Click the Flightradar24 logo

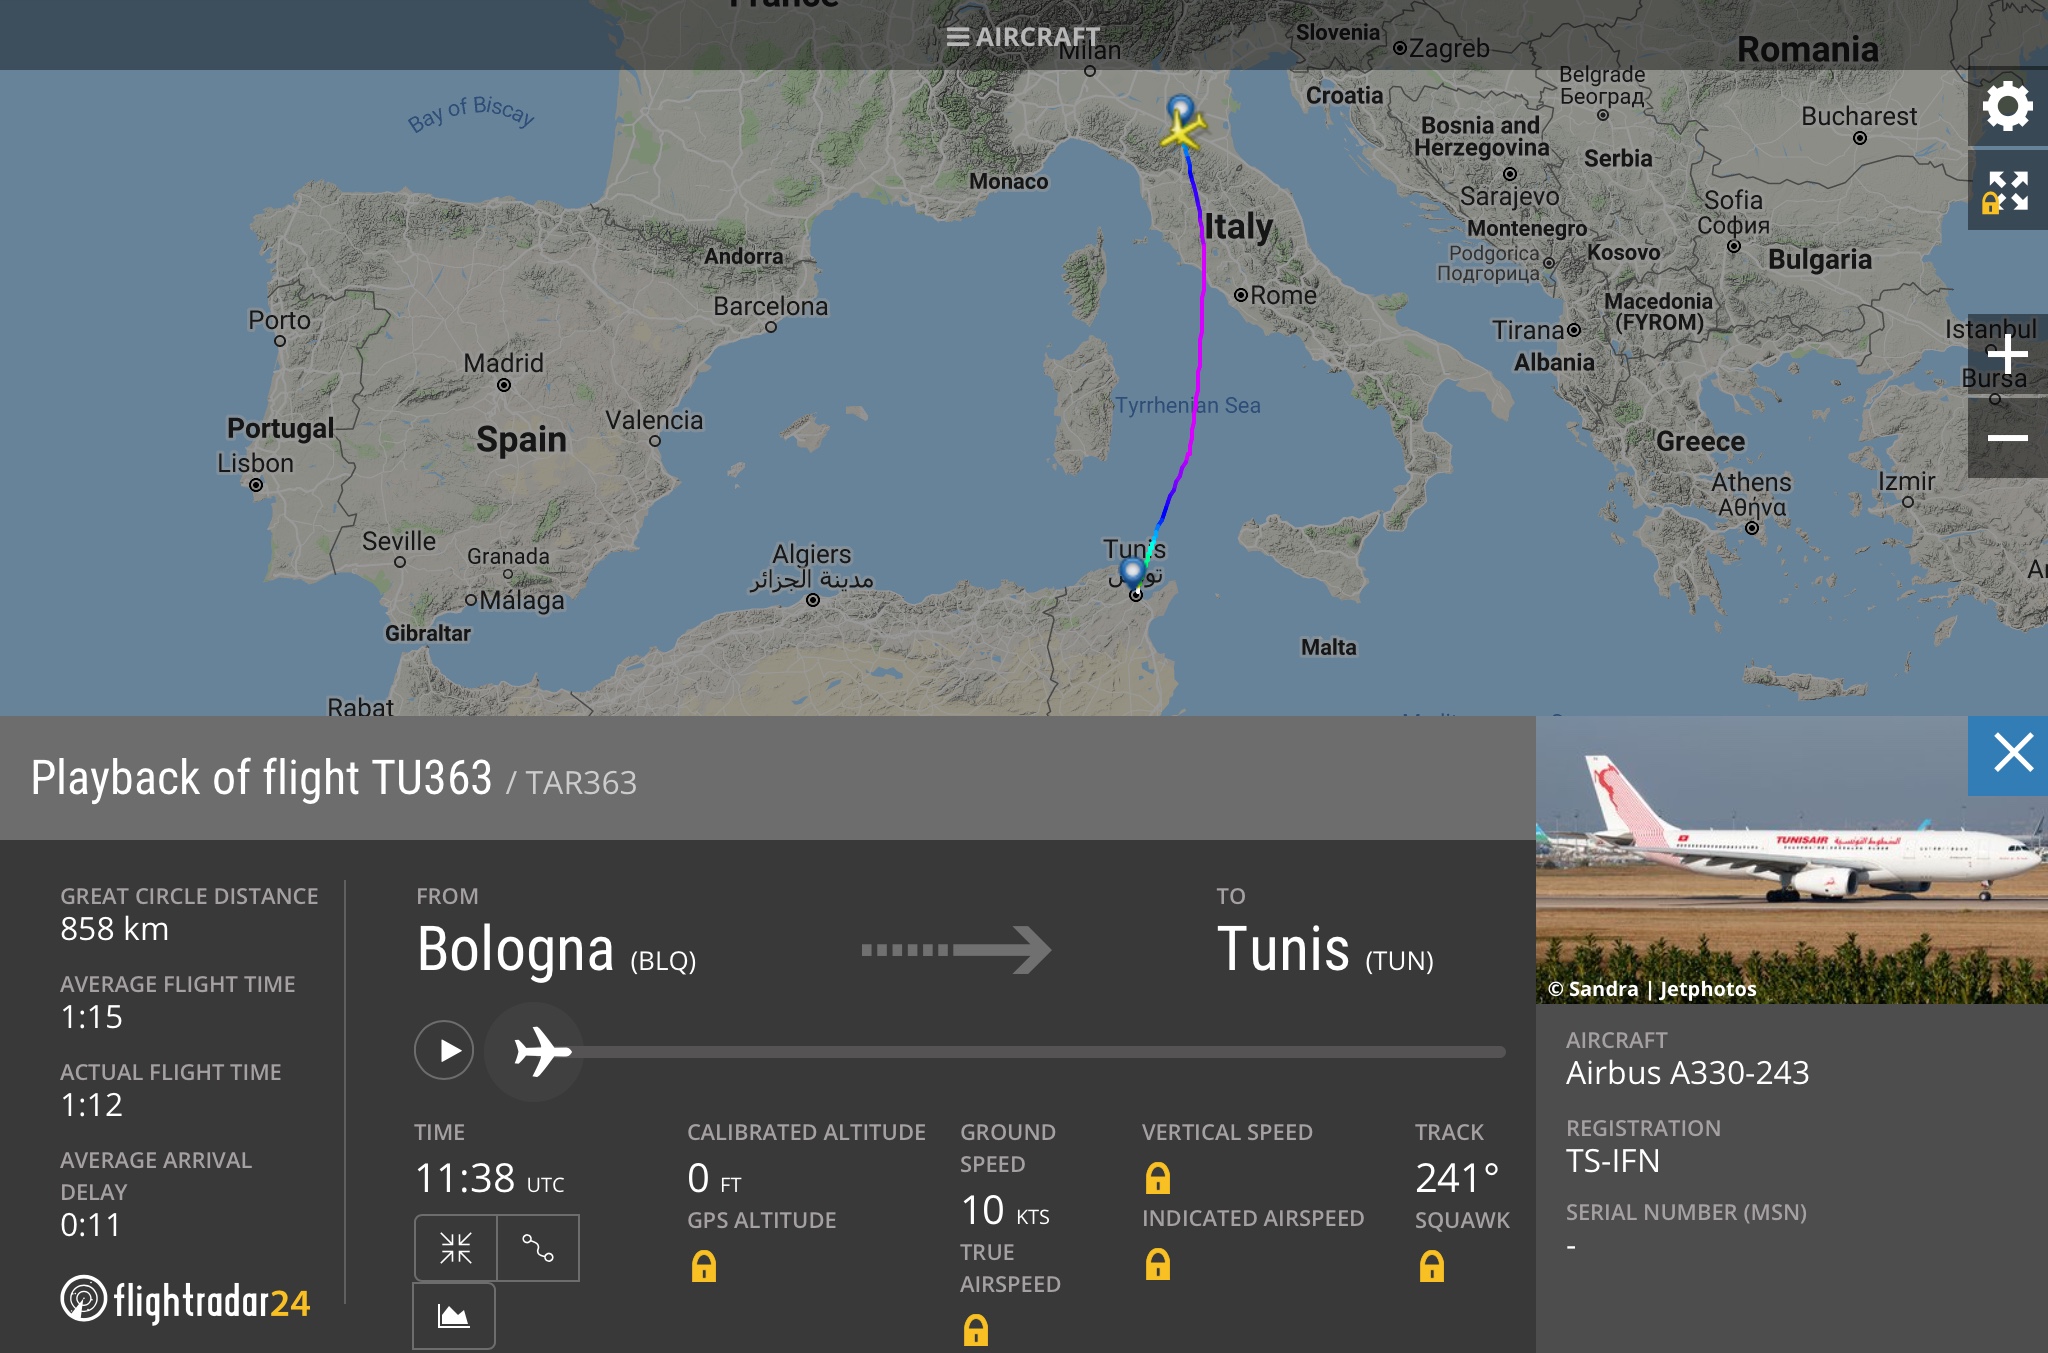click(186, 1301)
